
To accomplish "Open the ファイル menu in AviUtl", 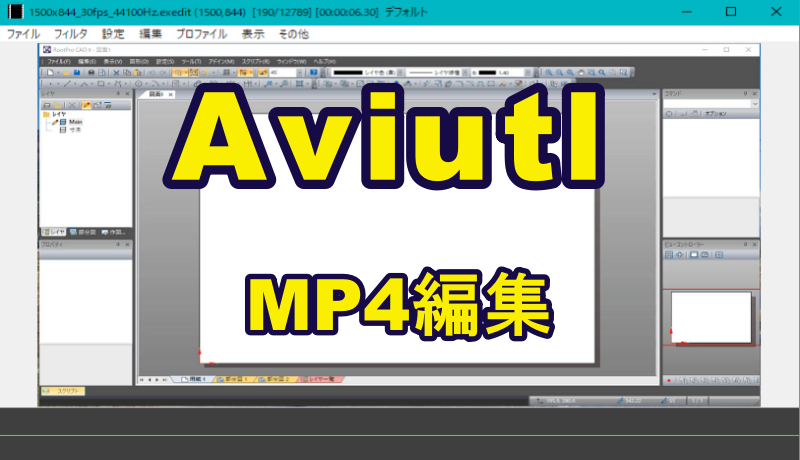I will (23, 33).
